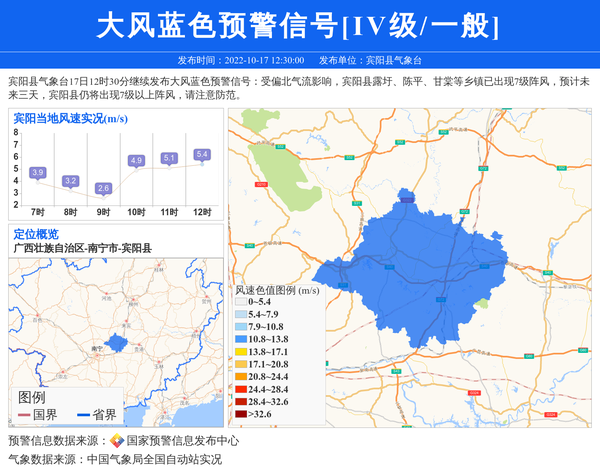Image resolution: width=600 pixels, height=471 pixels.
Task: Click the 3.9 wind speed marker at 7时
Action: pos(38,173)
